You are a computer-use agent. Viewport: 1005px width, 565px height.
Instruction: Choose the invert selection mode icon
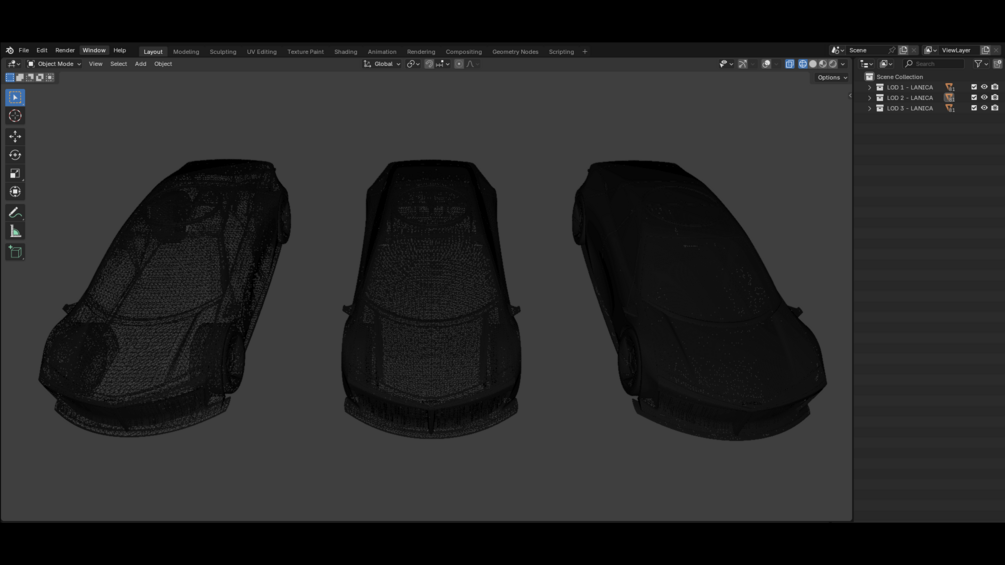pyautogui.click(x=40, y=78)
